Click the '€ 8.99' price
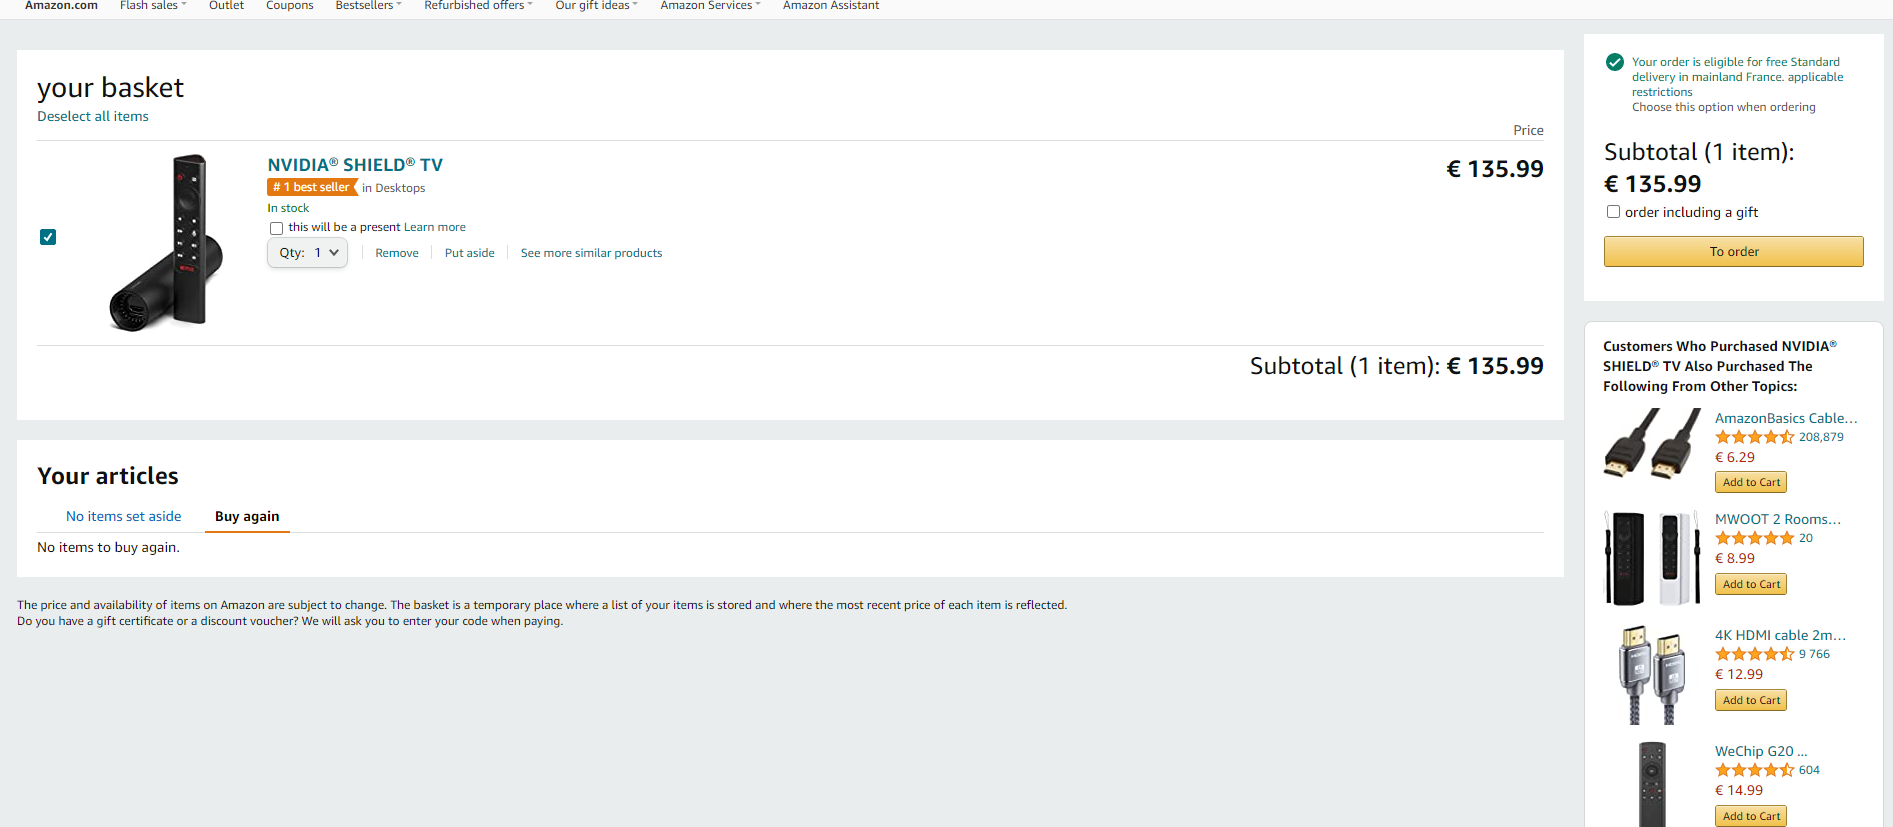1893x827 pixels. (x=1735, y=558)
